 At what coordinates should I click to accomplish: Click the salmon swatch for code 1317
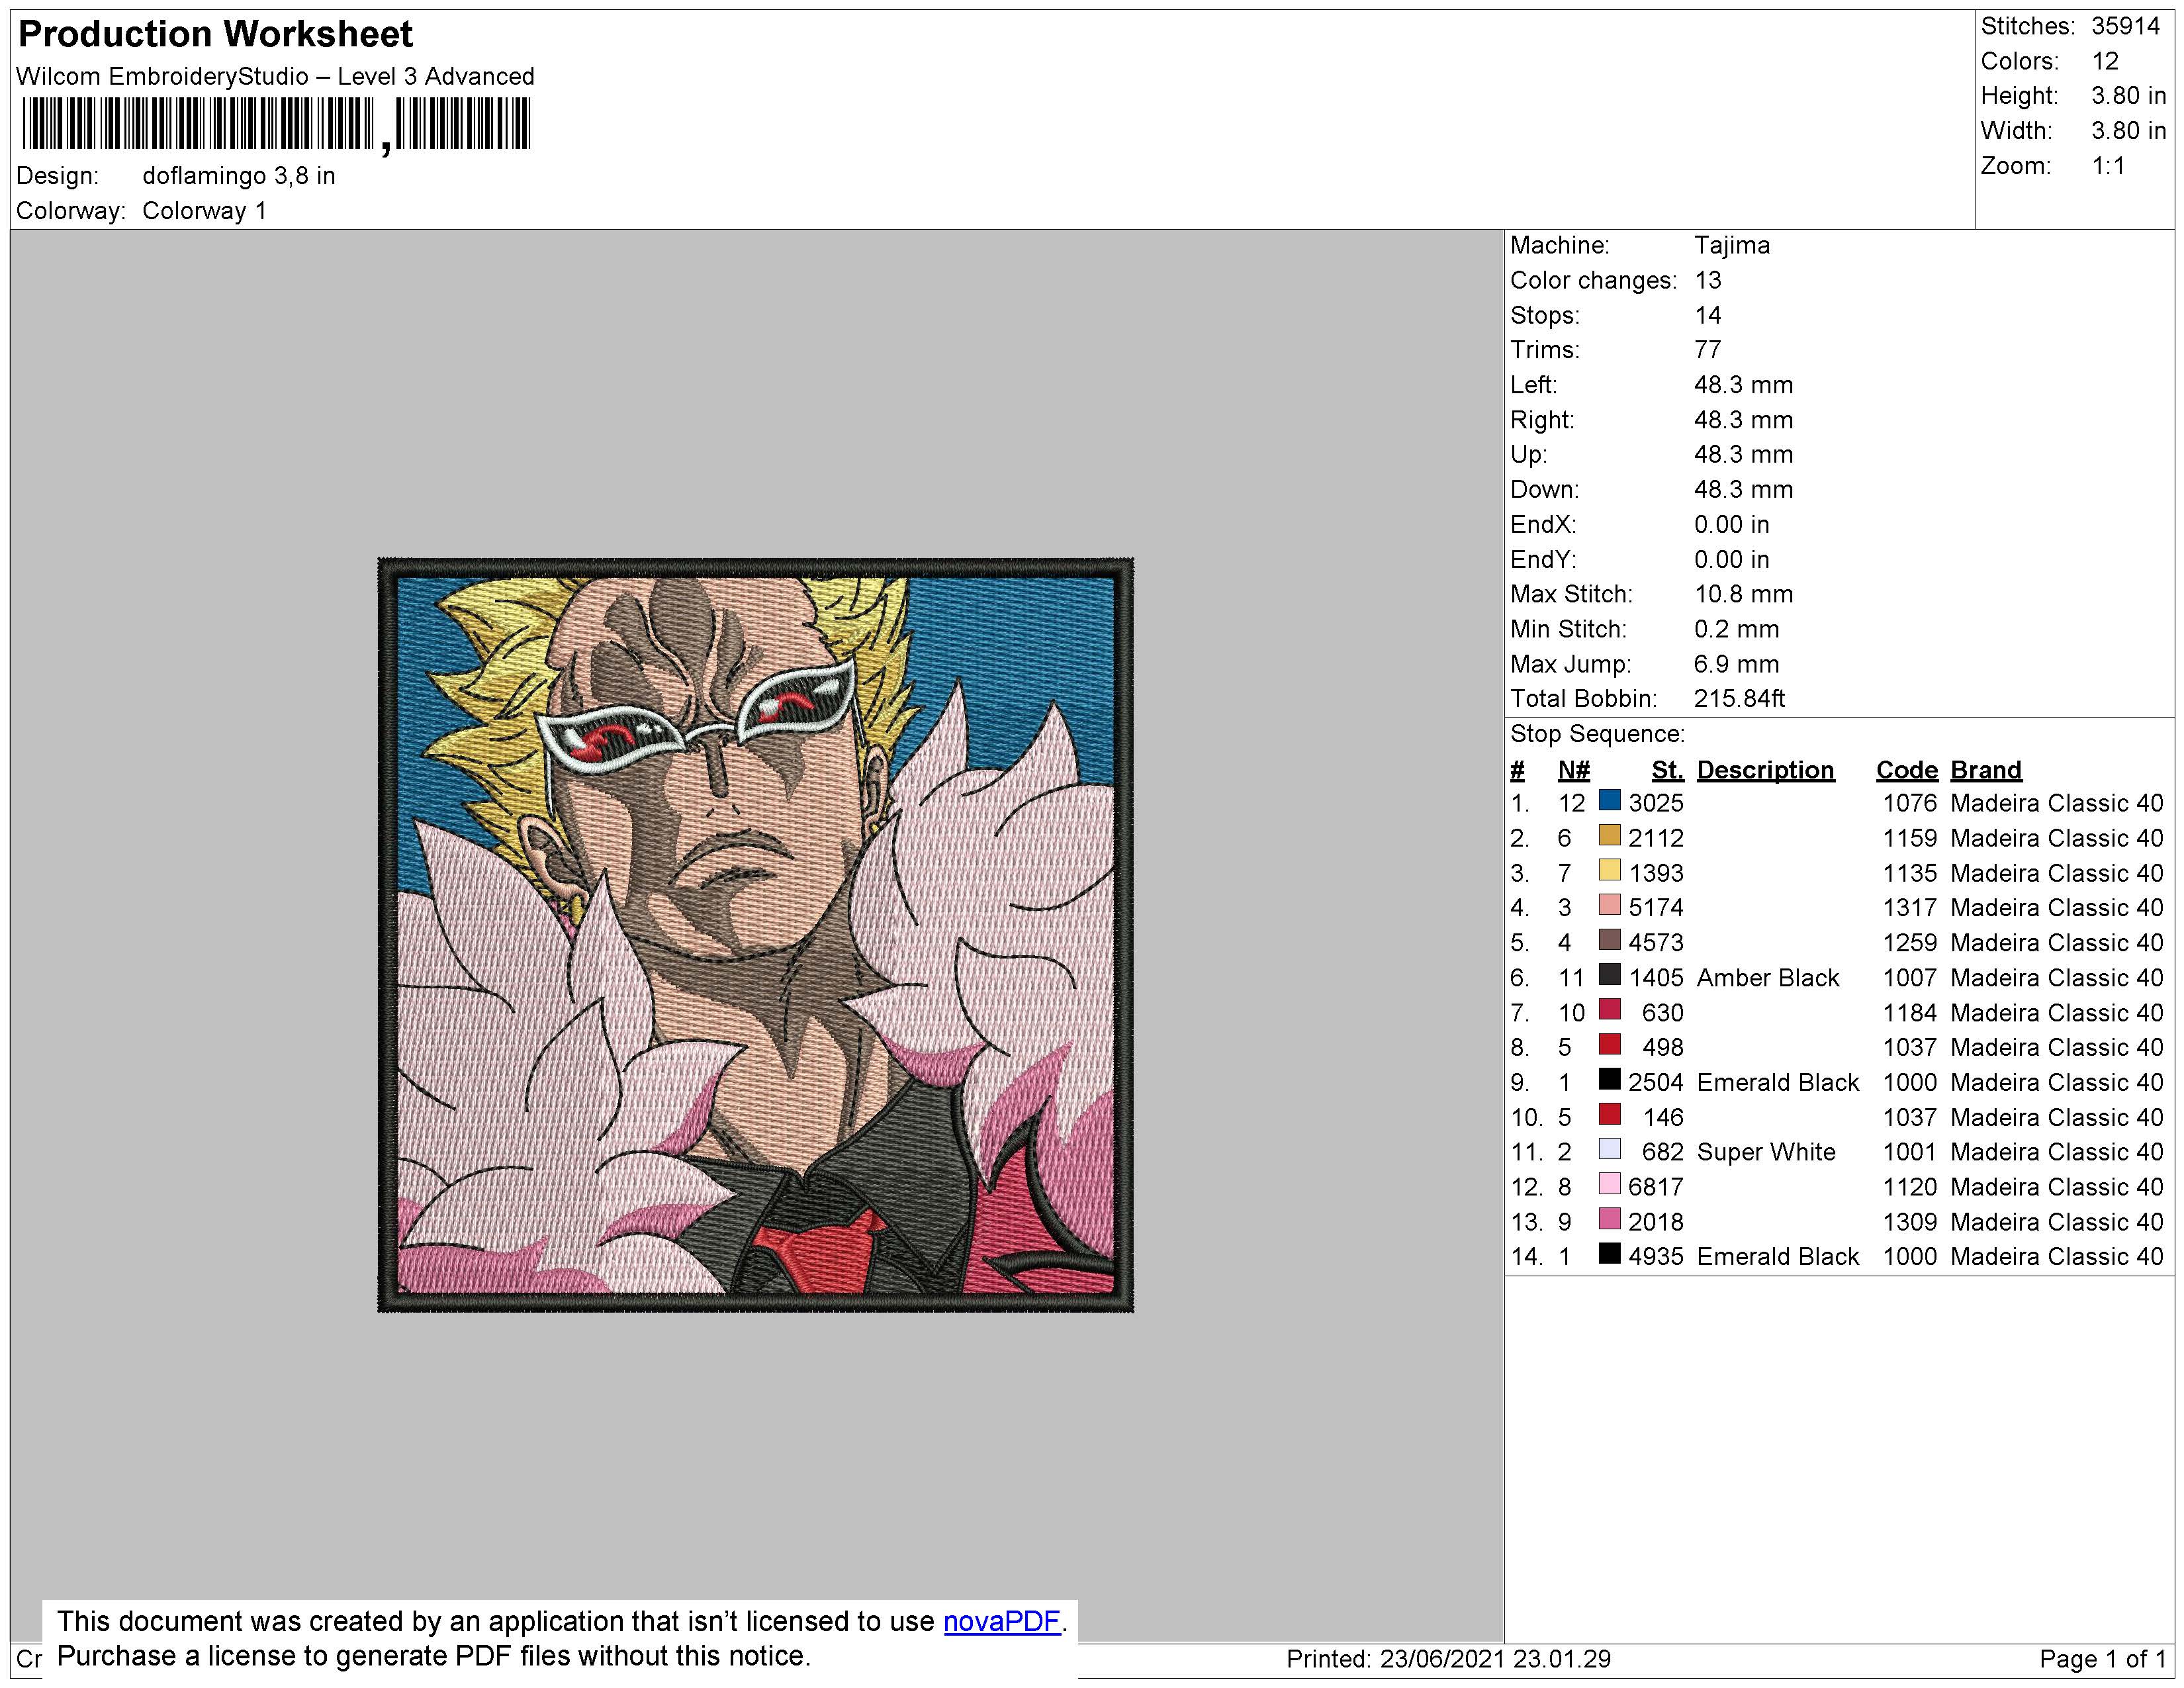tap(1609, 905)
